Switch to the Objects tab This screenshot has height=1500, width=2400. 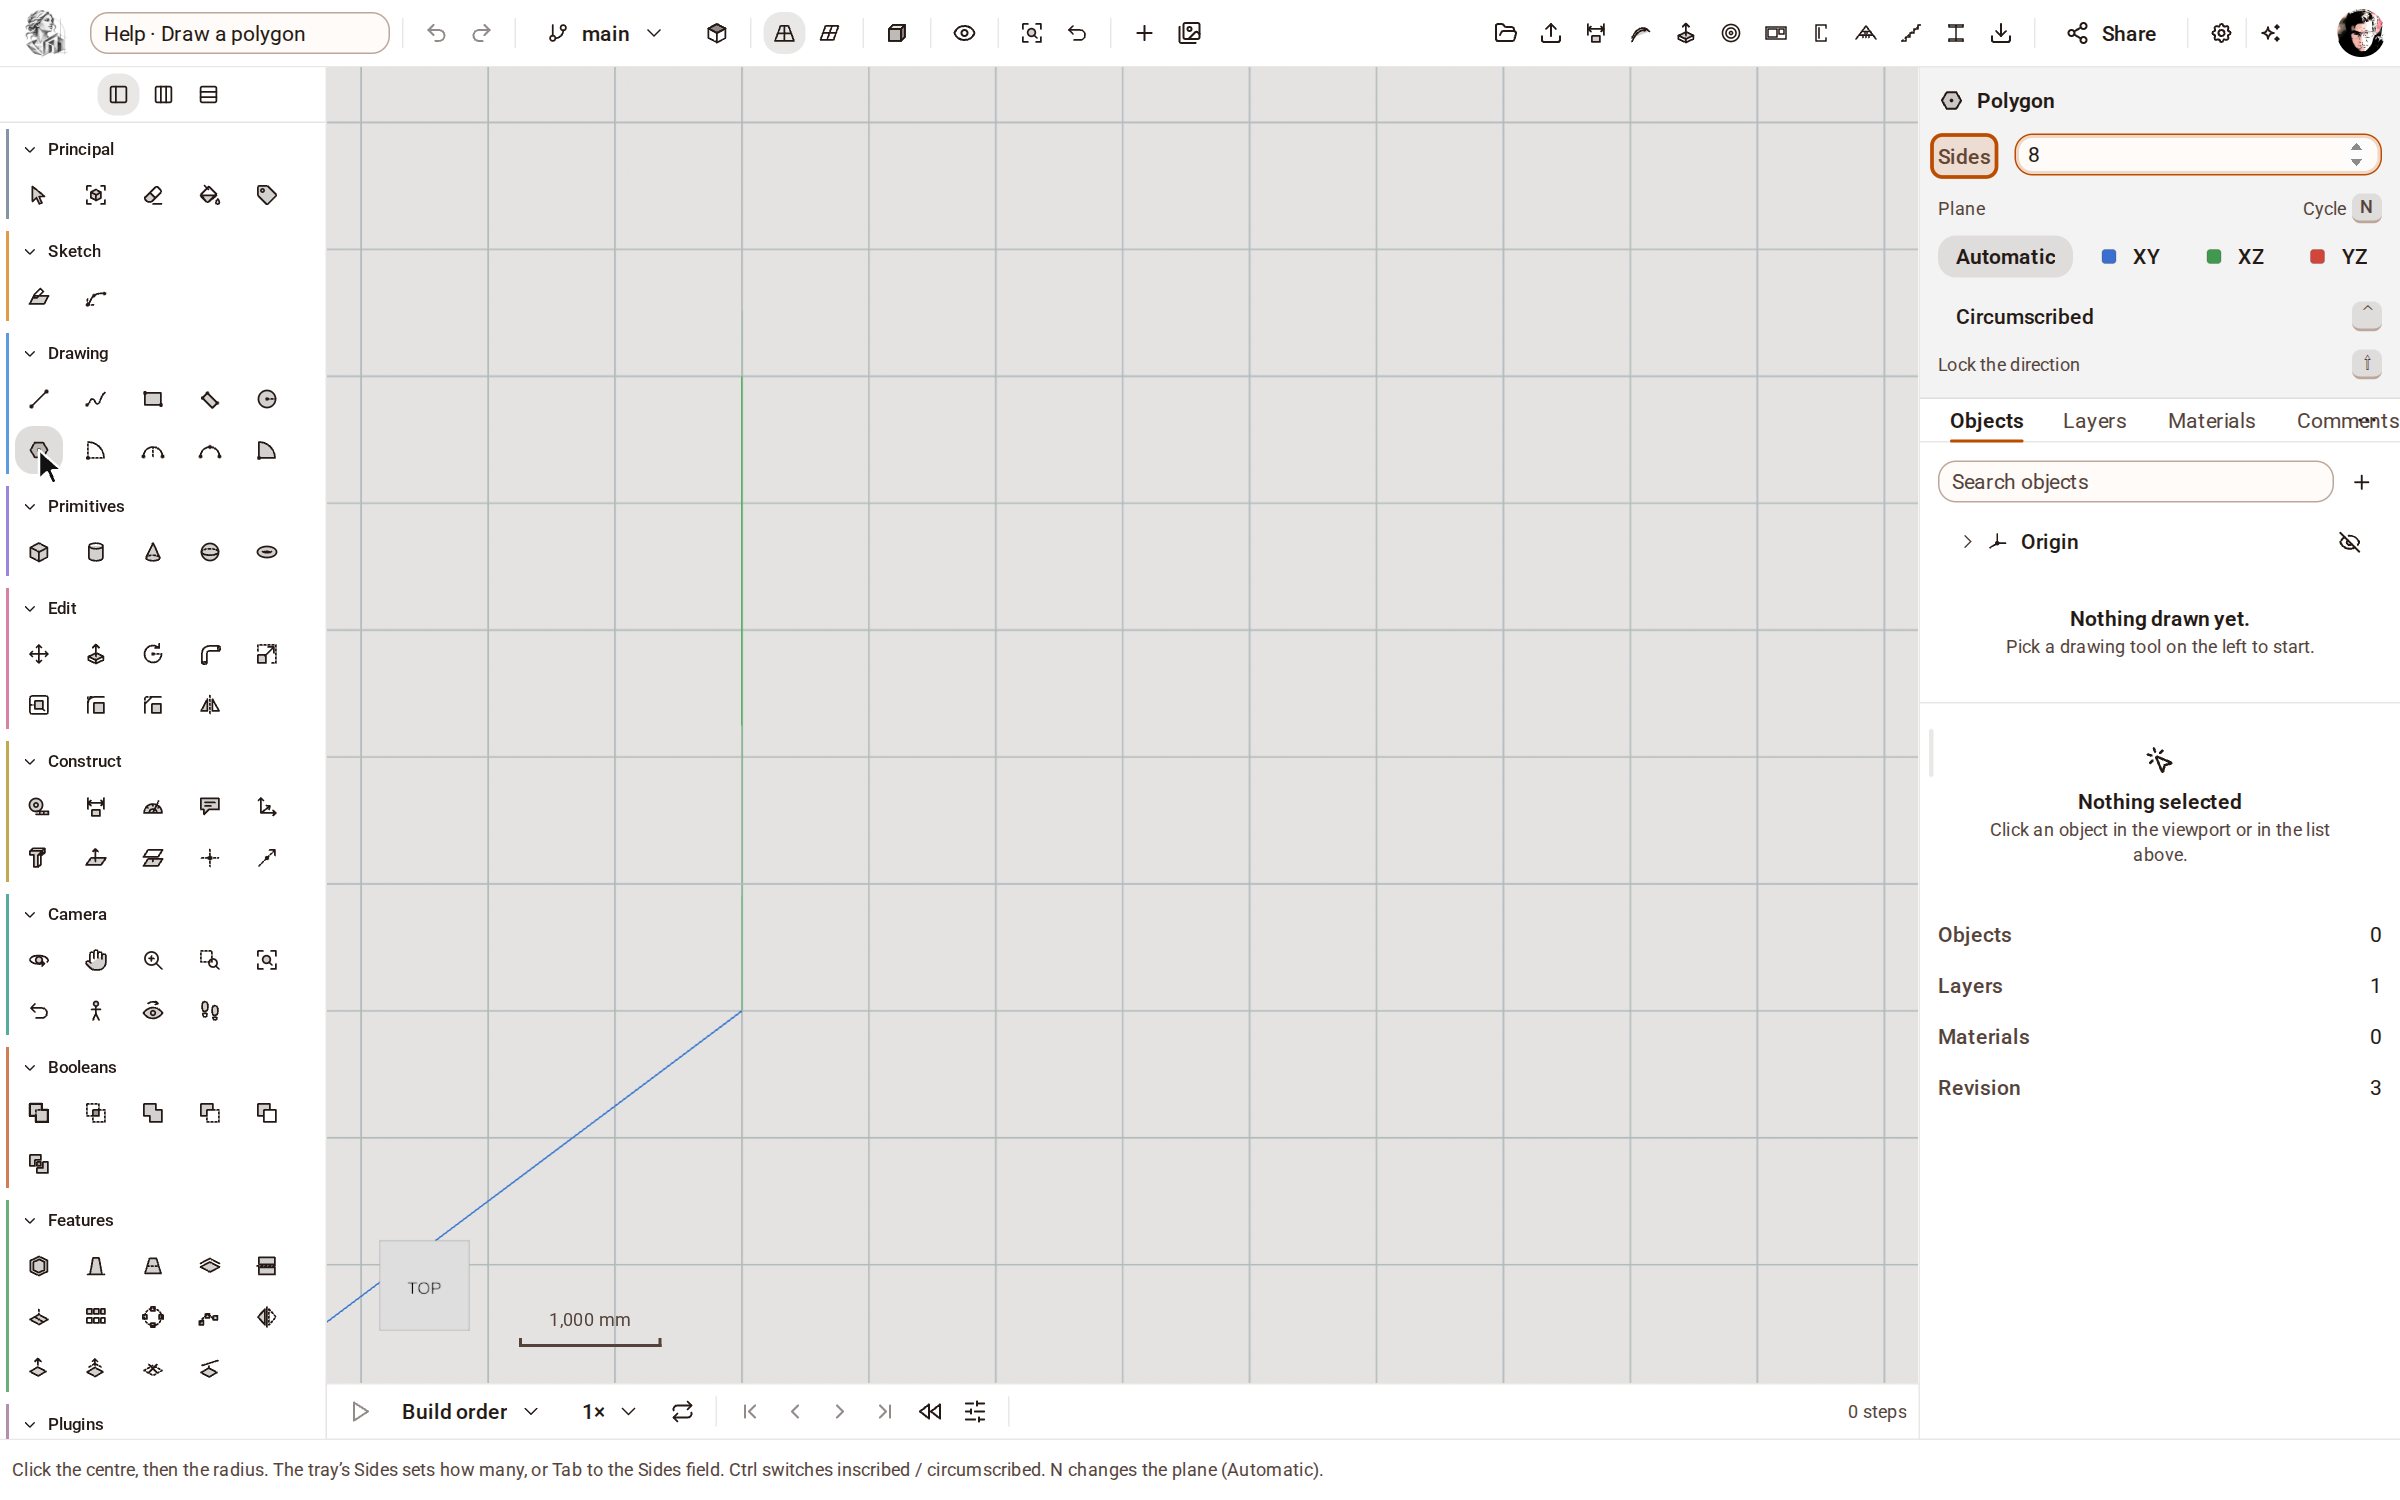tap(1986, 421)
